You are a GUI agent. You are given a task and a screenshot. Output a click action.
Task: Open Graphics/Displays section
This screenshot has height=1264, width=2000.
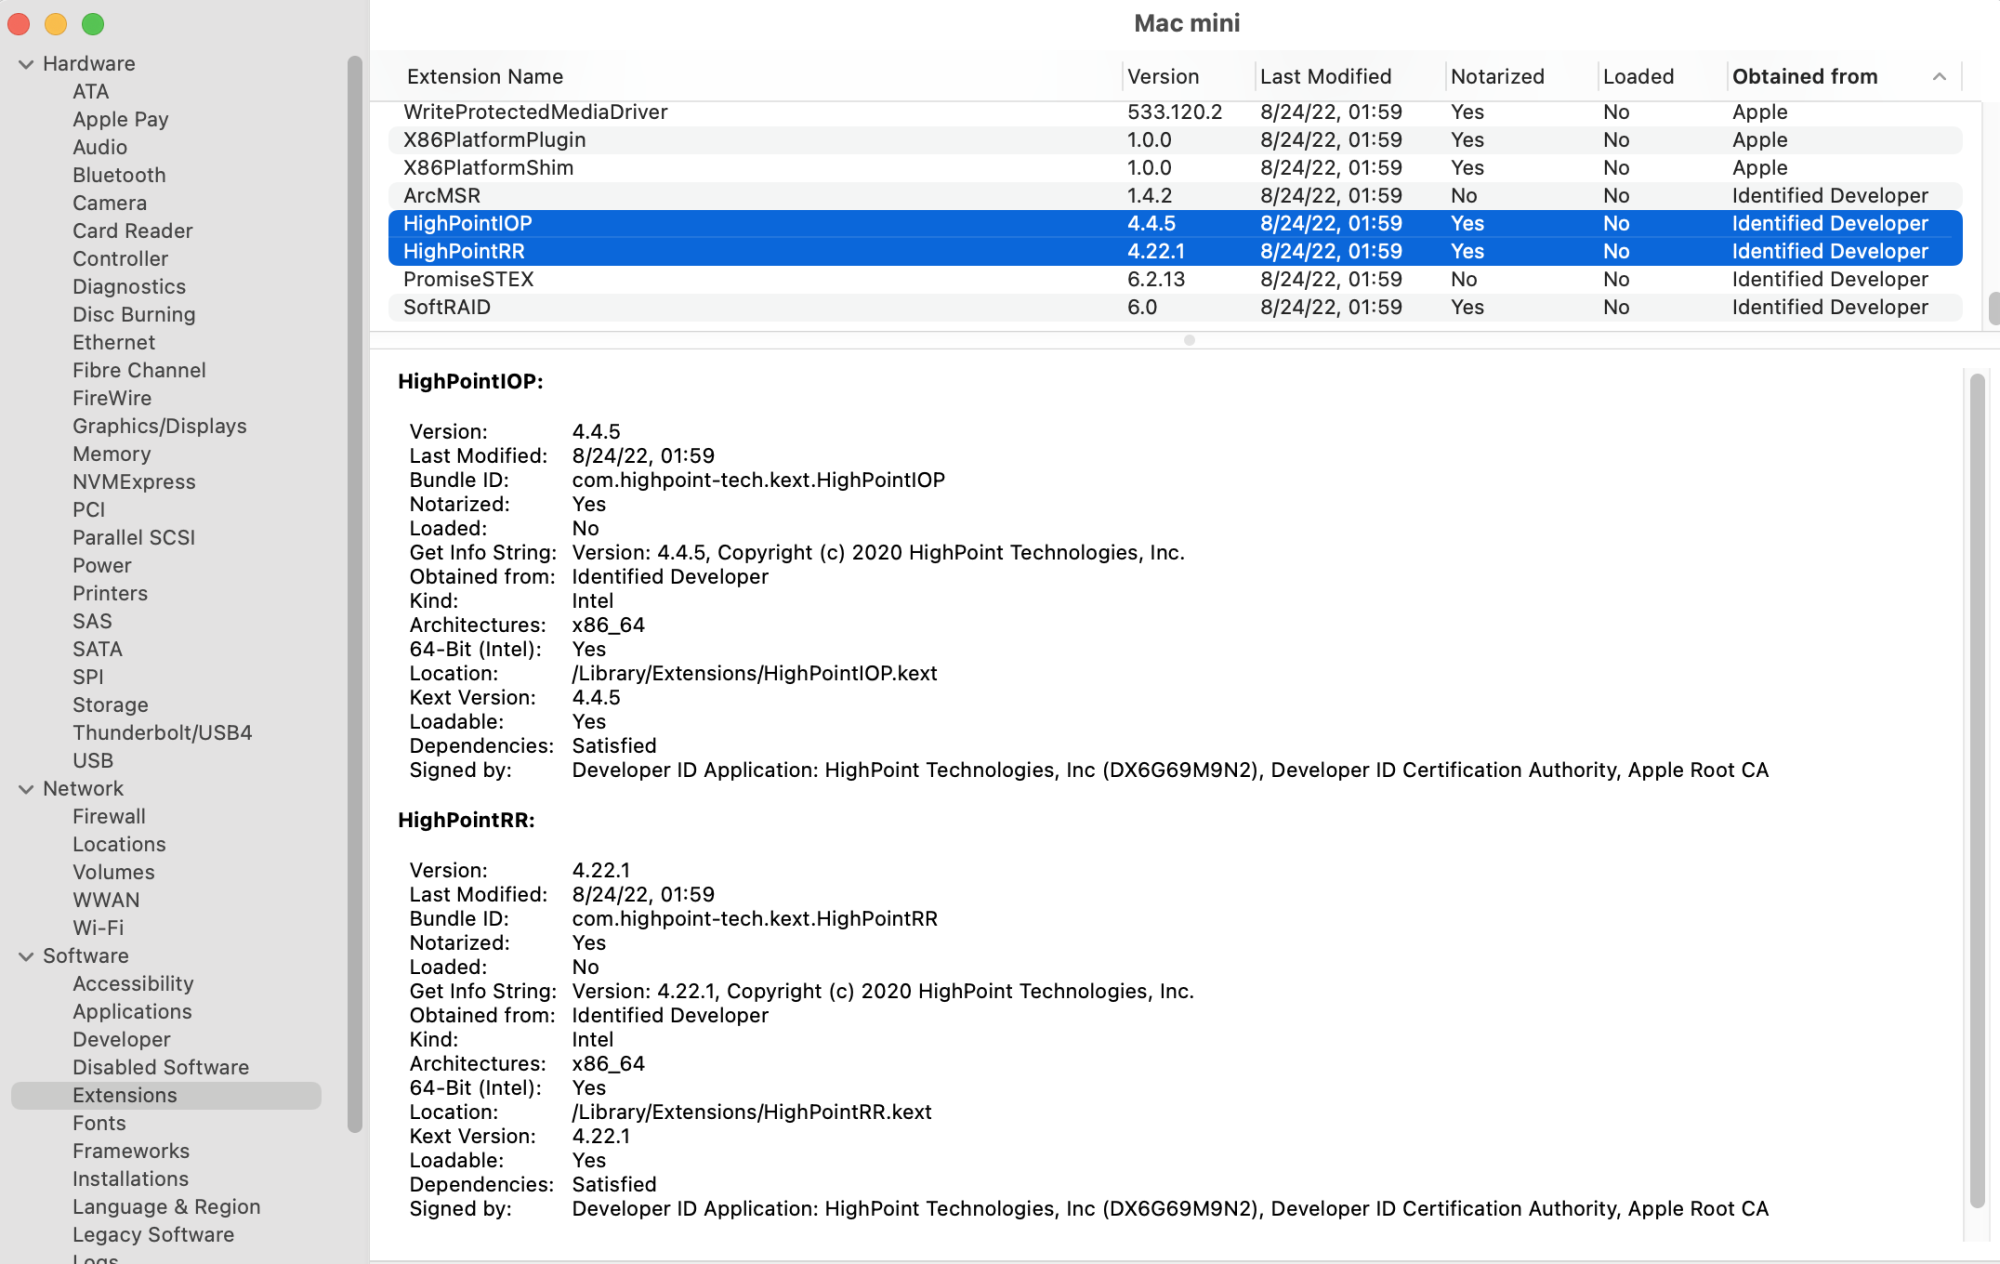click(x=159, y=426)
